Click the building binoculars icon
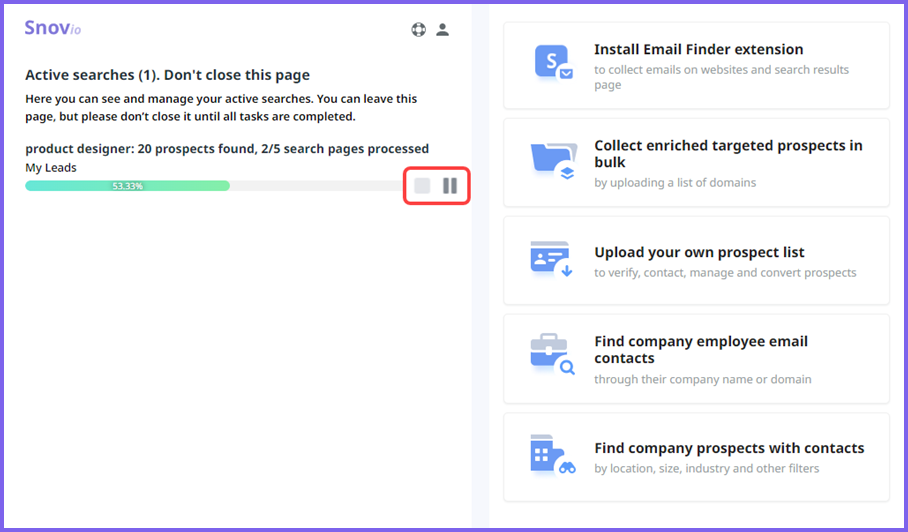 click(x=553, y=455)
